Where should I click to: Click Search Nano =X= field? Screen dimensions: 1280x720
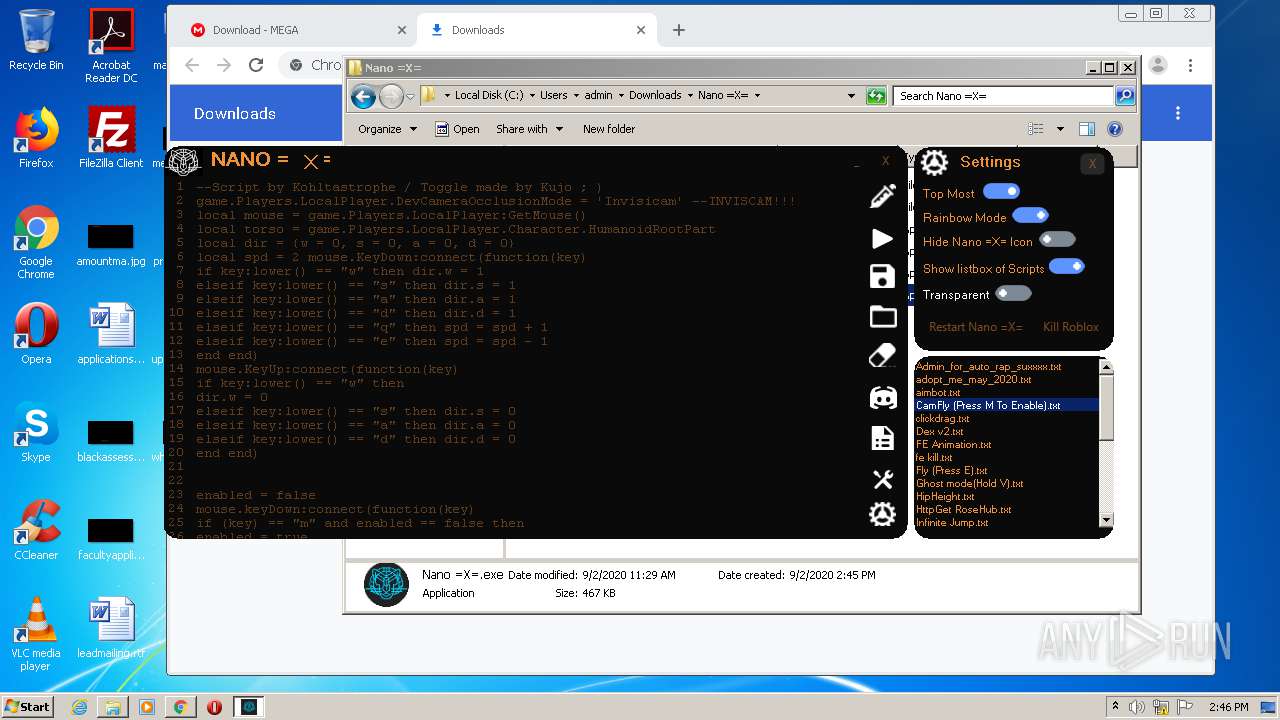[1003, 96]
